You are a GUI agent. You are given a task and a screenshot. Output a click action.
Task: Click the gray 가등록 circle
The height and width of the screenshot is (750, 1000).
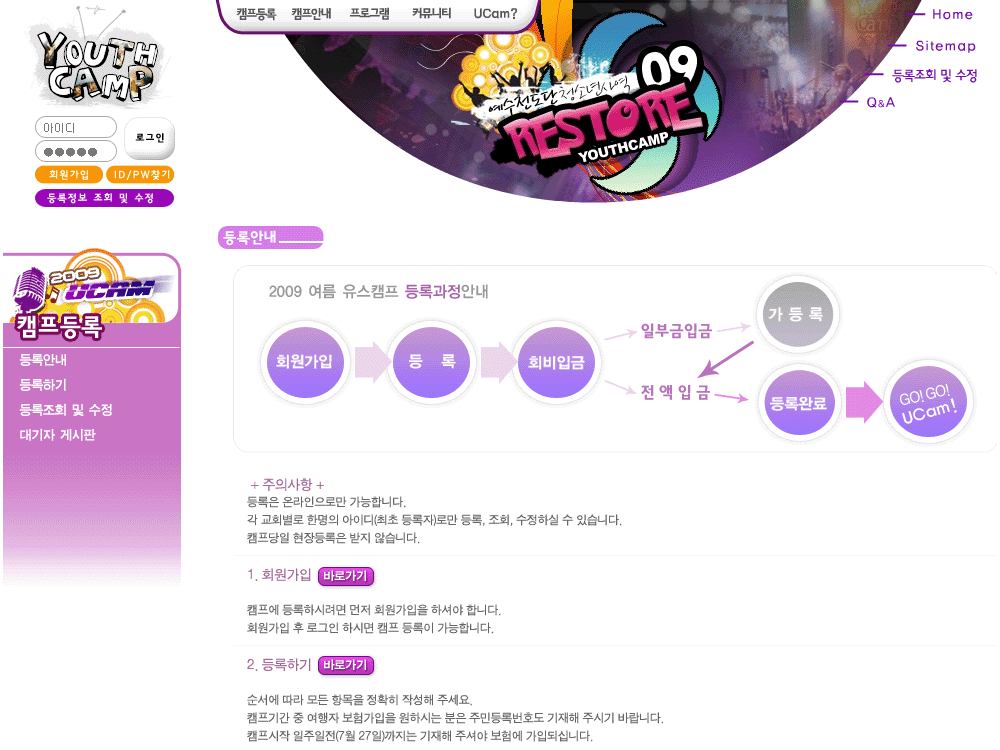[797, 314]
